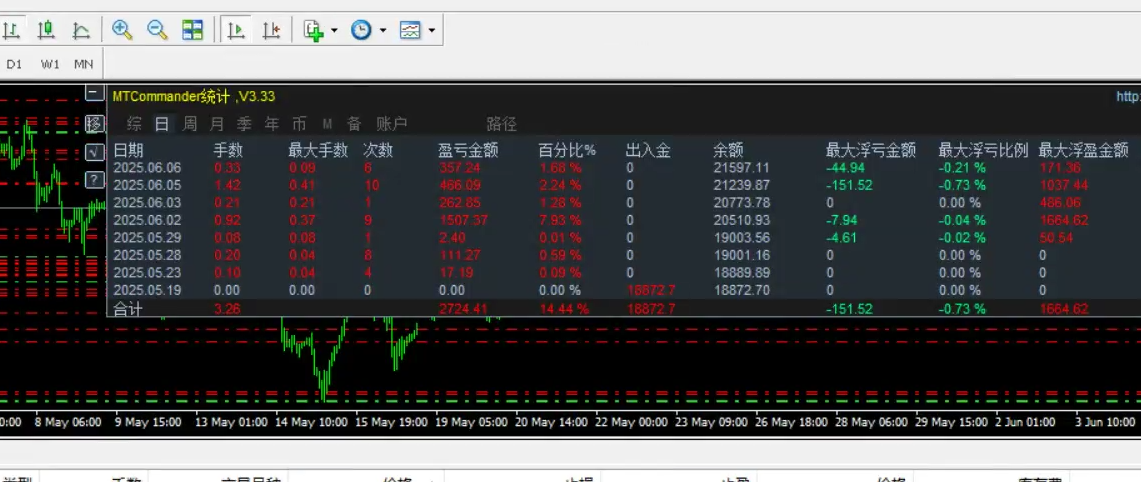This screenshot has height=482, width=1141.
Task: Switch to the 年 yearly tab
Action: pyautogui.click(x=272, y=124)
